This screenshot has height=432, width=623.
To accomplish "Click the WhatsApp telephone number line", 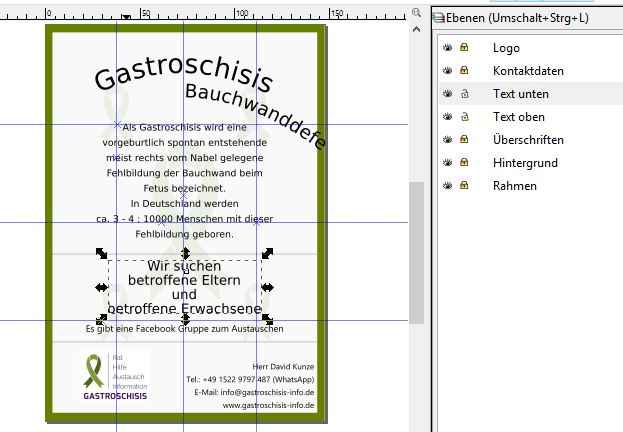I will tap(250, 380).
